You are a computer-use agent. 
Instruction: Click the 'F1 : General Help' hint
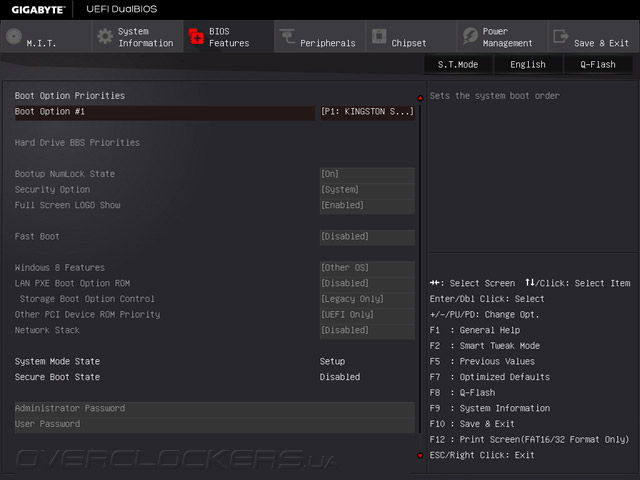[x=475, y=330]
